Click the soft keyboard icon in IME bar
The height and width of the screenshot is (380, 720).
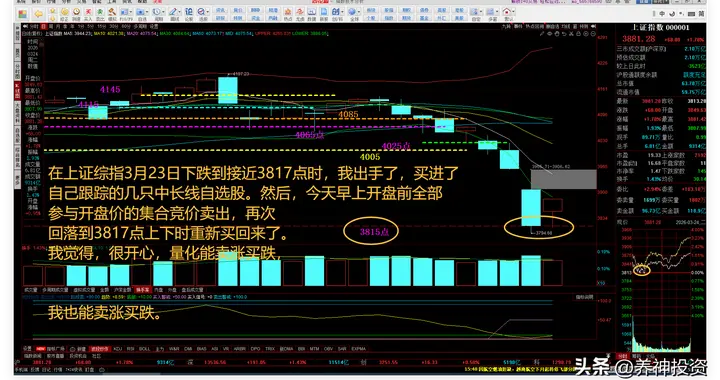click(x=692, y=14)
